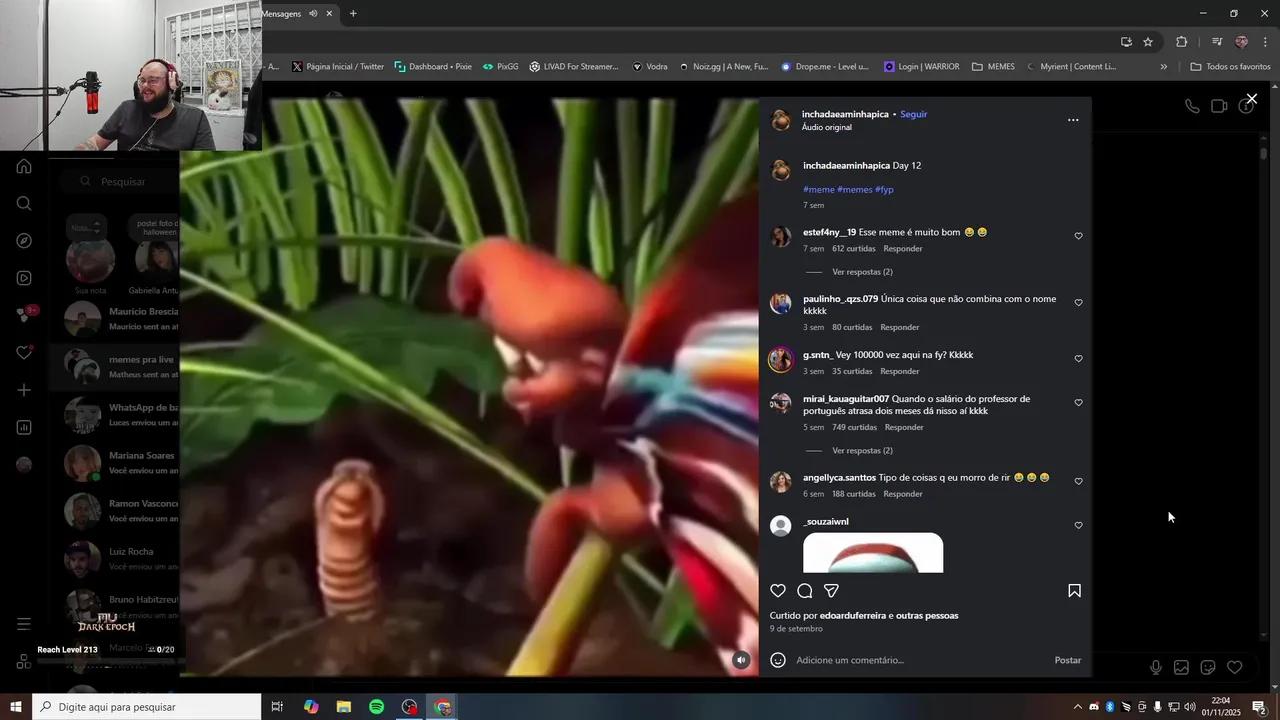The image size is (1280, 720).
Task: Open the Instagram Home feed
Action: tap(24, 166)
